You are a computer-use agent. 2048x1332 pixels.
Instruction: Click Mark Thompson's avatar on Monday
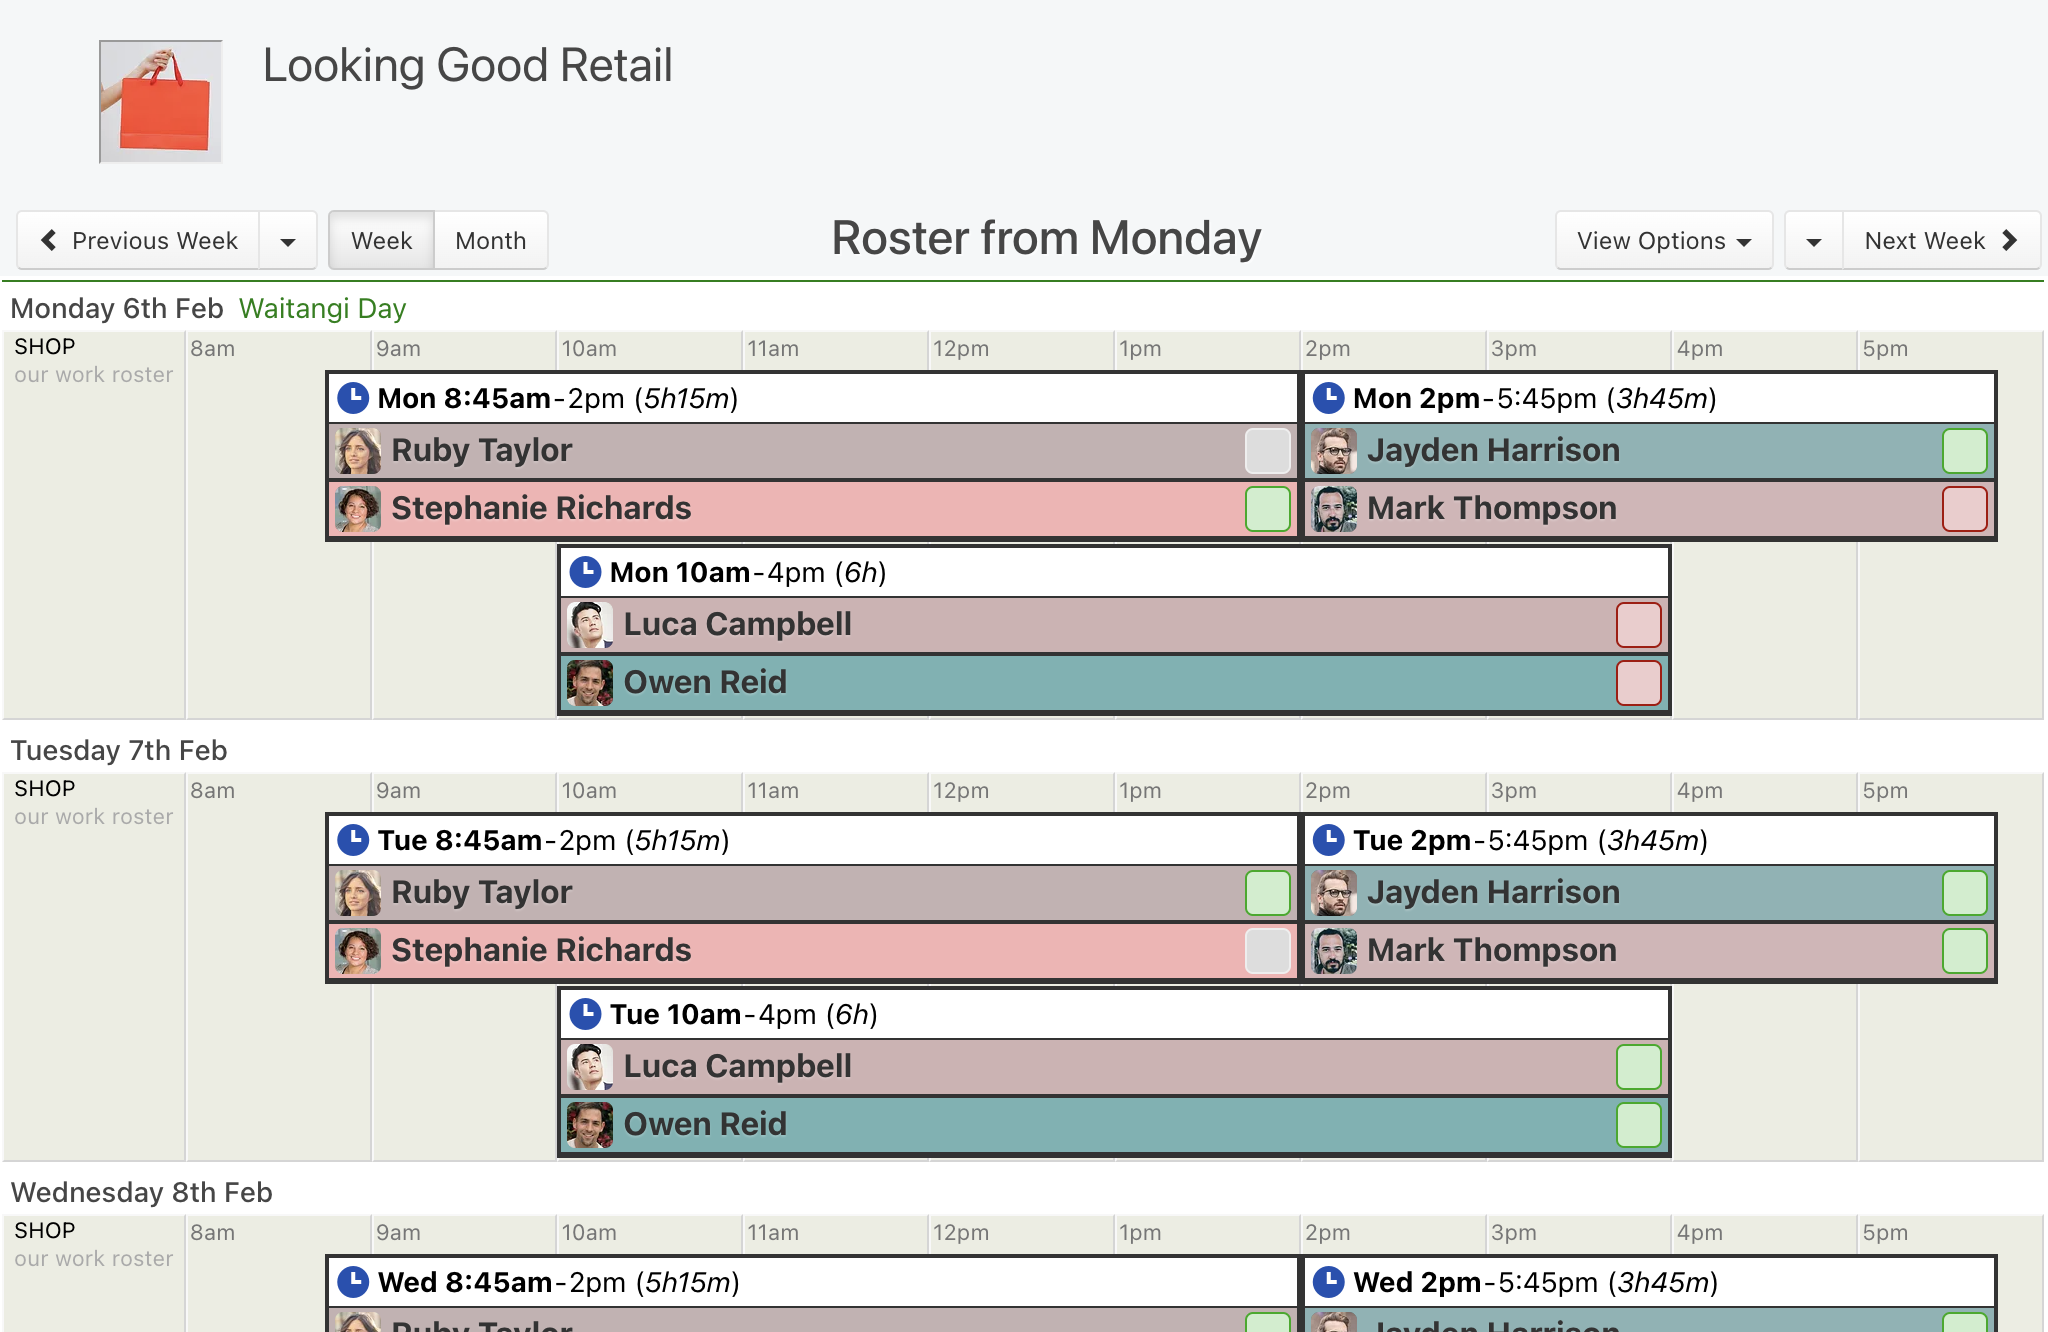(1334, 509)
